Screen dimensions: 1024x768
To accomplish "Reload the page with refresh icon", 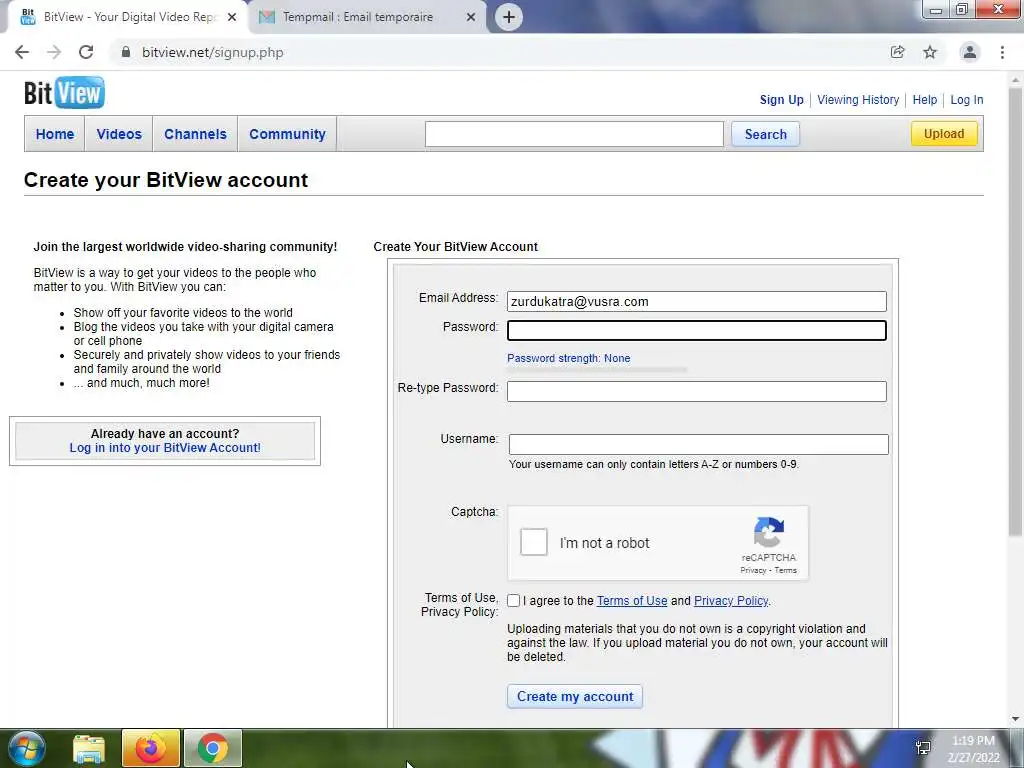I will 86,52.
